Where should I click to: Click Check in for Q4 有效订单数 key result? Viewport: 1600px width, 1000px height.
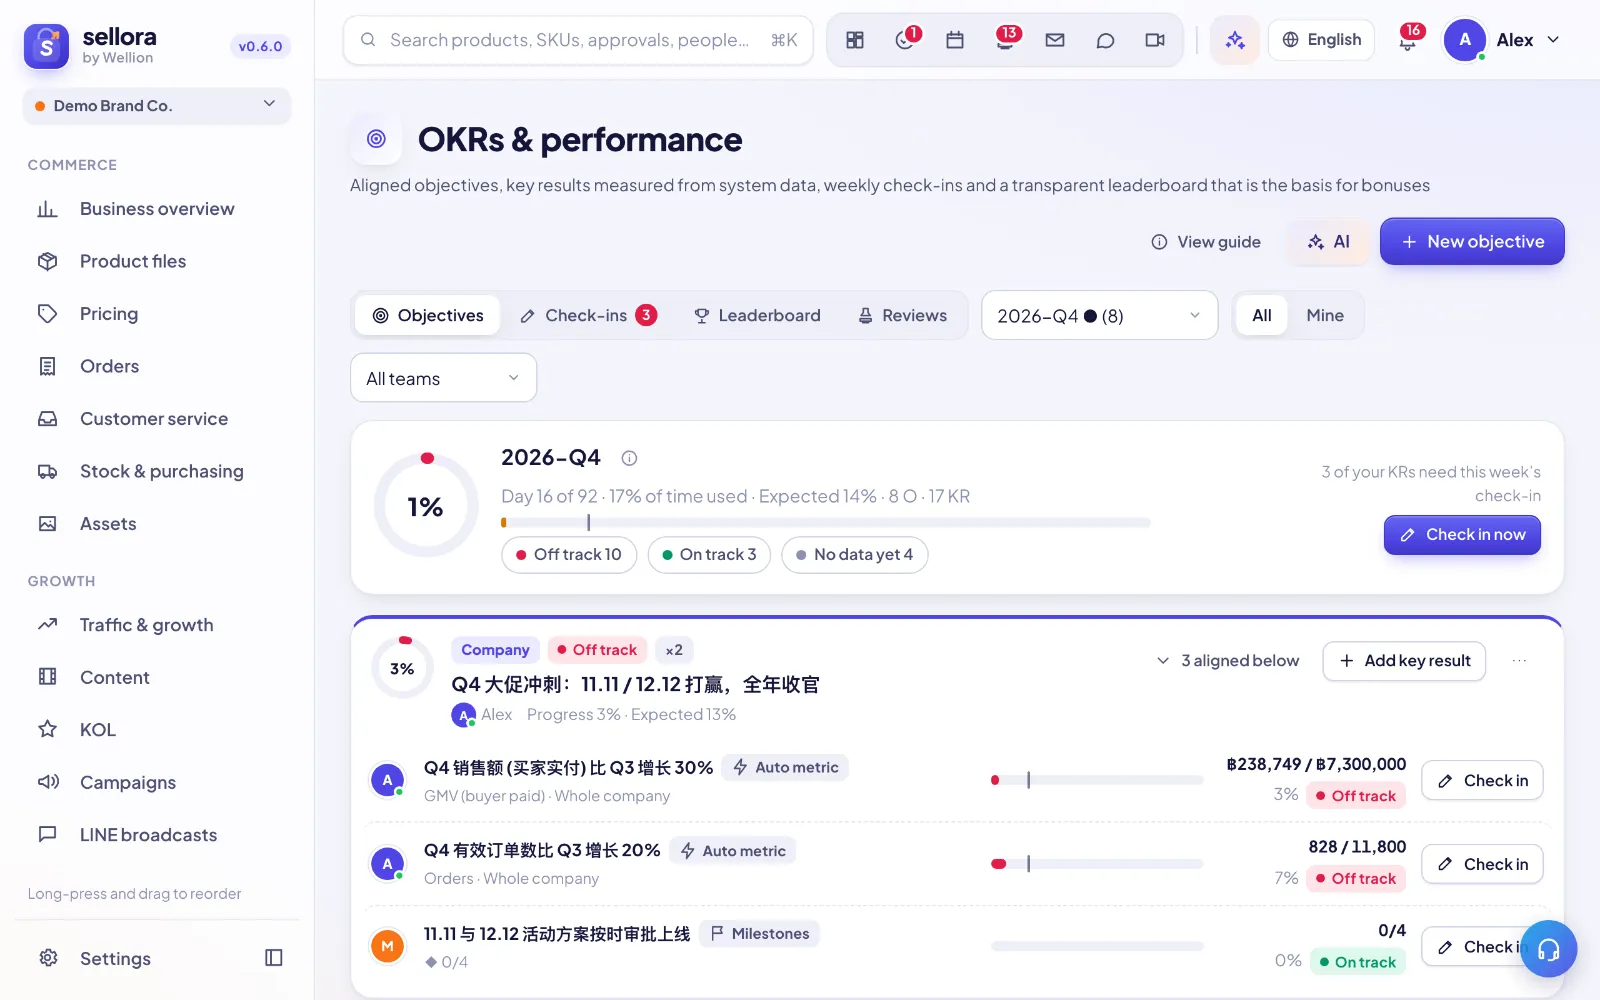click(1482, 864)
